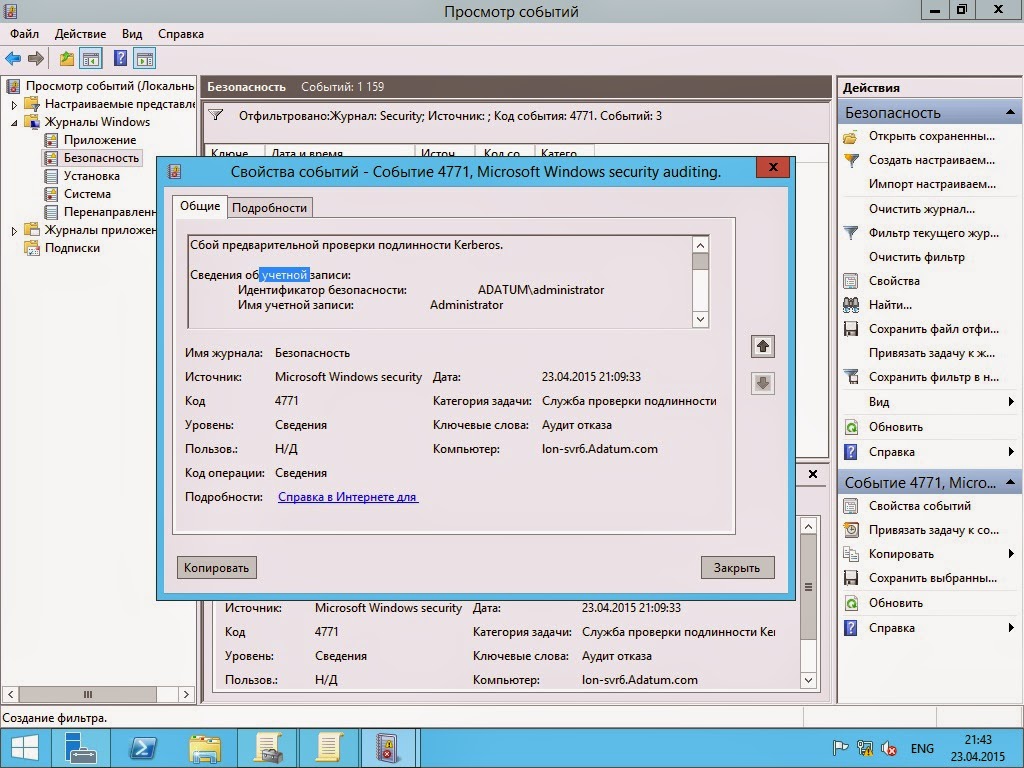Switch to the Подробности tab
The width and height of the screenshot is (1024, 768).
click(x=270, y=208)
